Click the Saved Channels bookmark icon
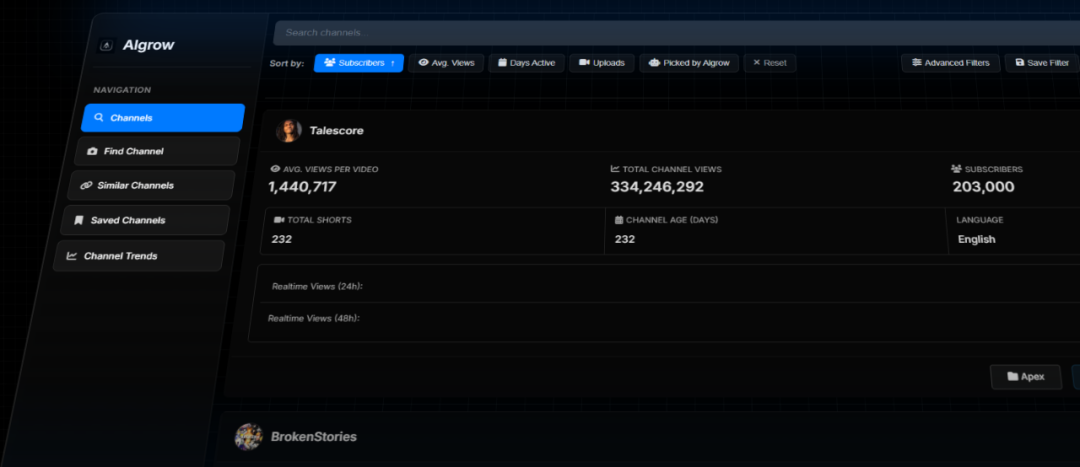This screenshot has width=1080, height=467. click(x=79, y=220)
